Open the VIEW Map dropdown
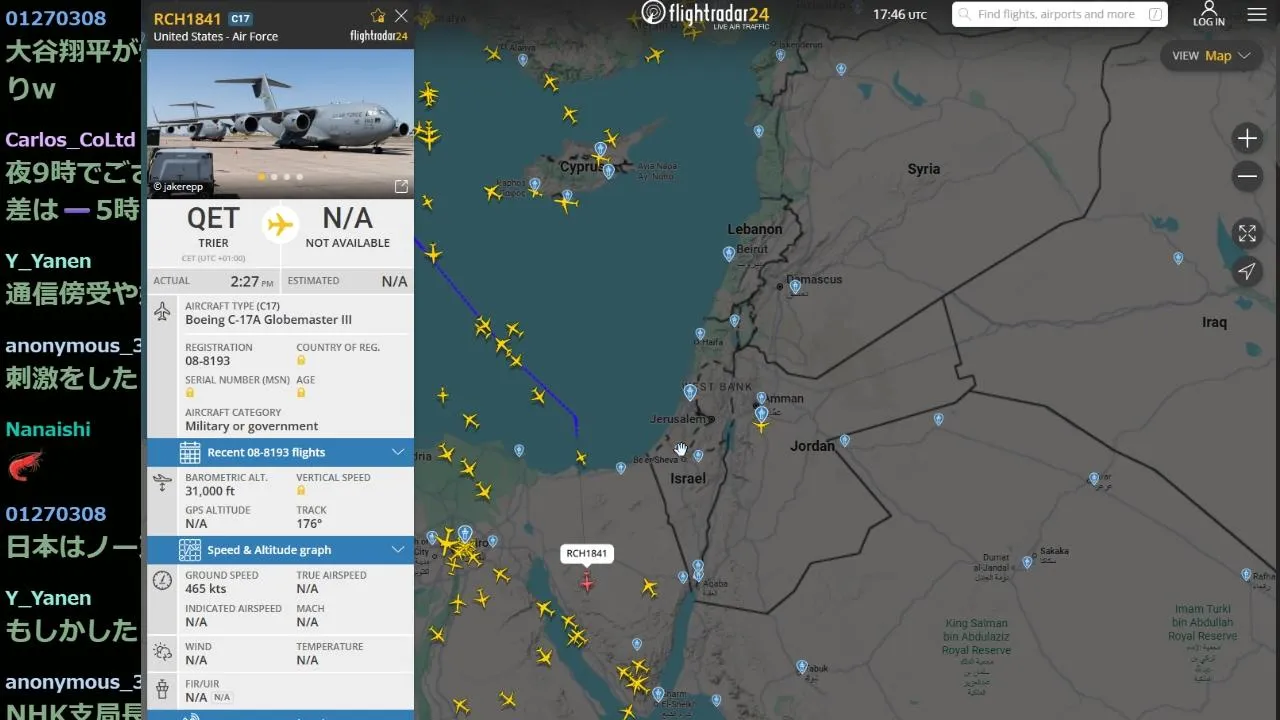This screenshot has width=1280, height=720. point(1211,56)
